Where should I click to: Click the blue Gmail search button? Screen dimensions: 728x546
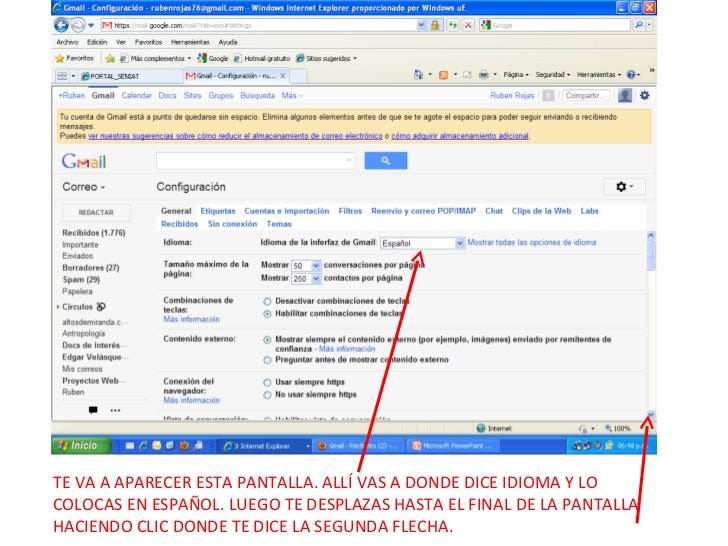coord(385,160)
